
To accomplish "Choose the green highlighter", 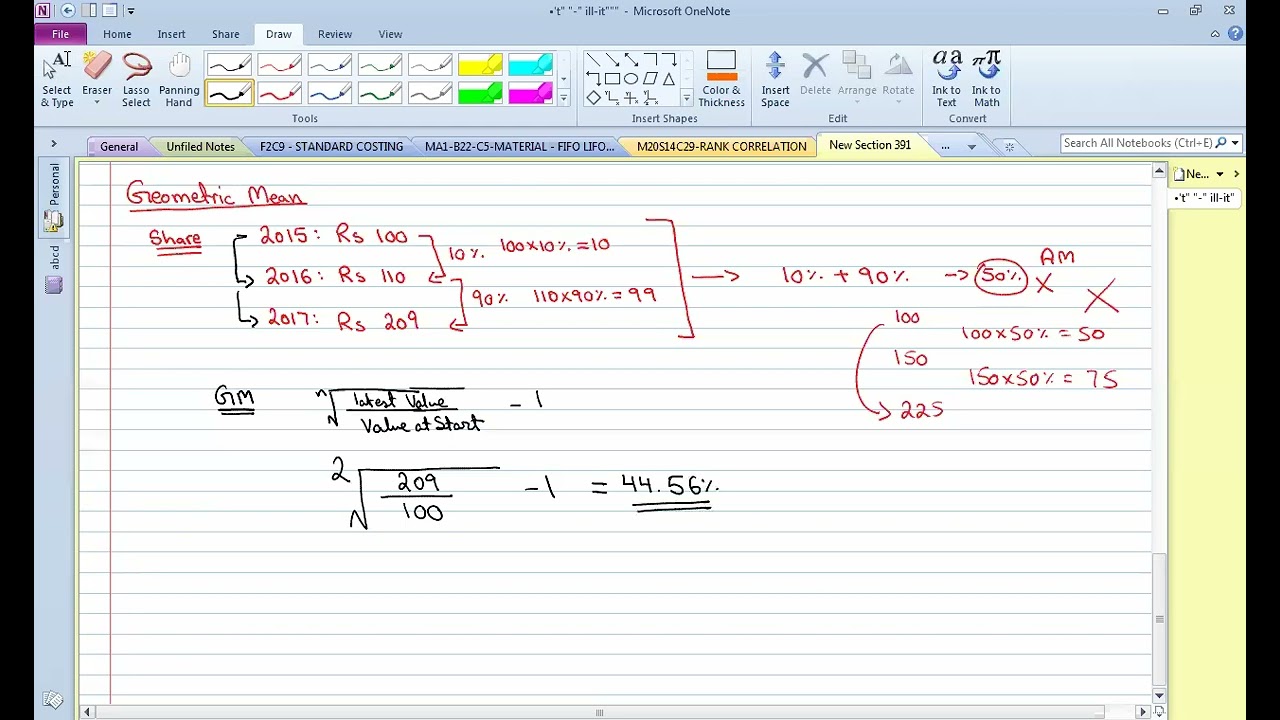I will [480, 93].
